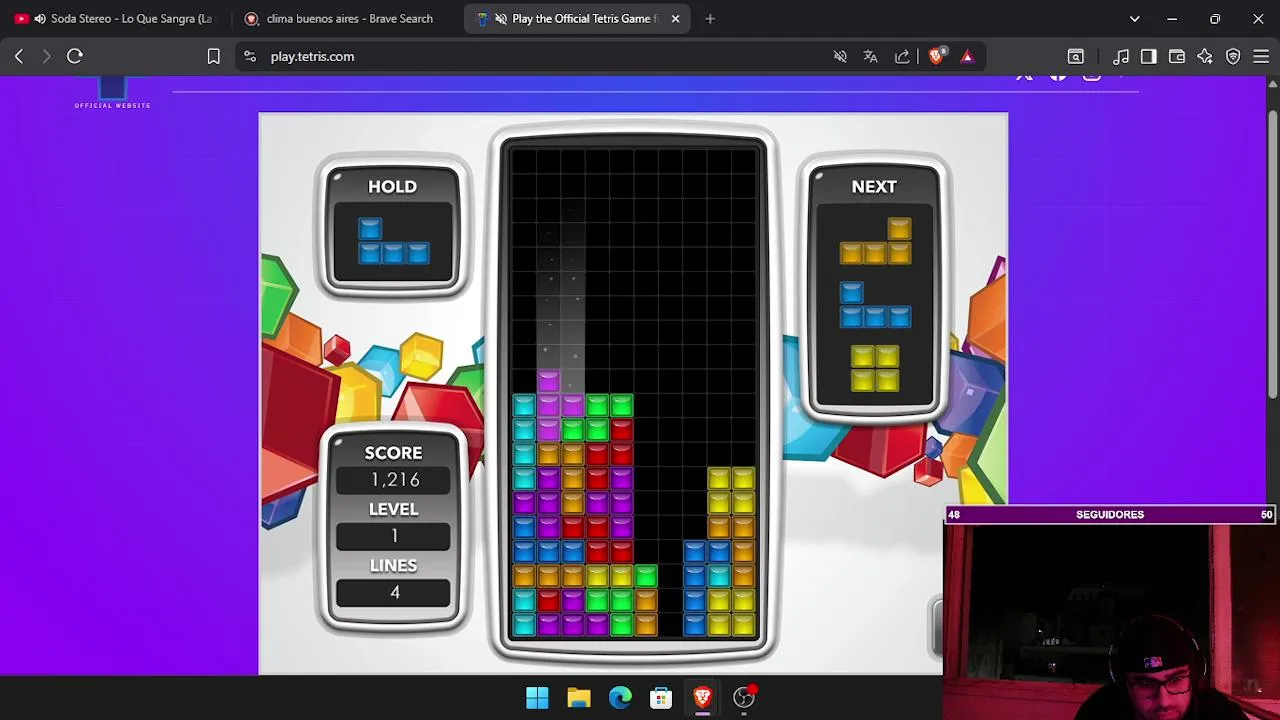This screenshot has height=720, width=1280.
Task: Select the Play the Official Tetris Game tab
Action: point(577,19)
